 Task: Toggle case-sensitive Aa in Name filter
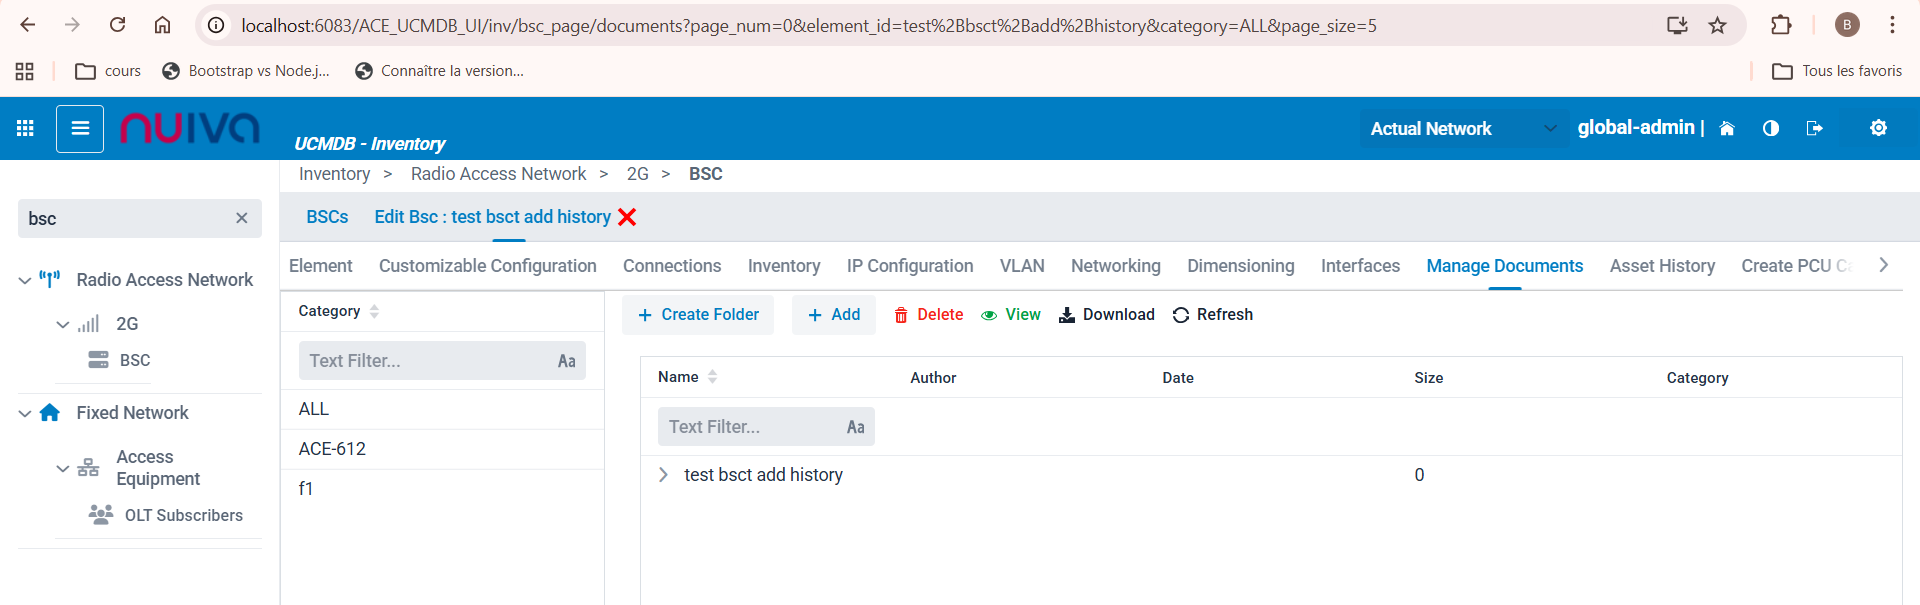click(855, 427)
